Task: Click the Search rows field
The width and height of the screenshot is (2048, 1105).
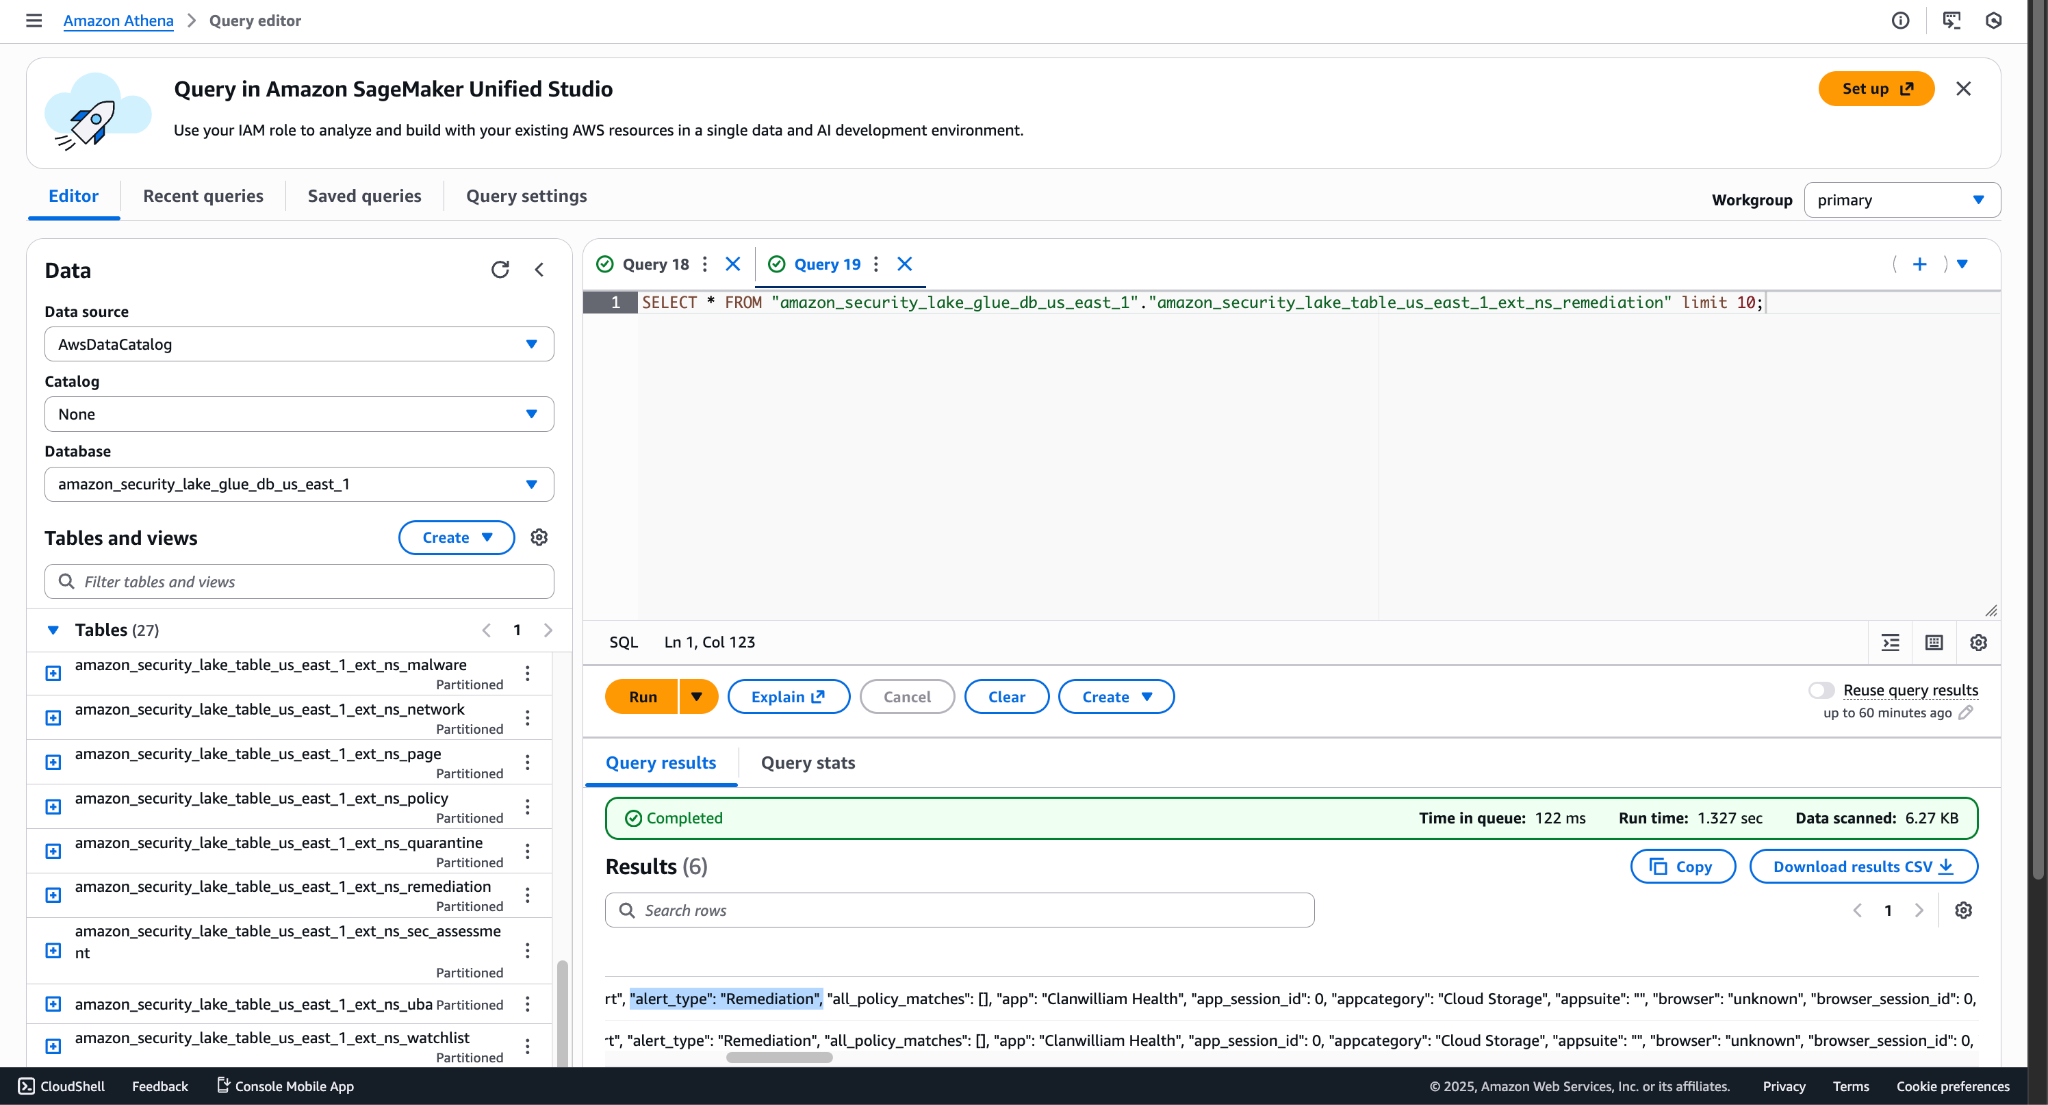Action: tap(959, 911)
